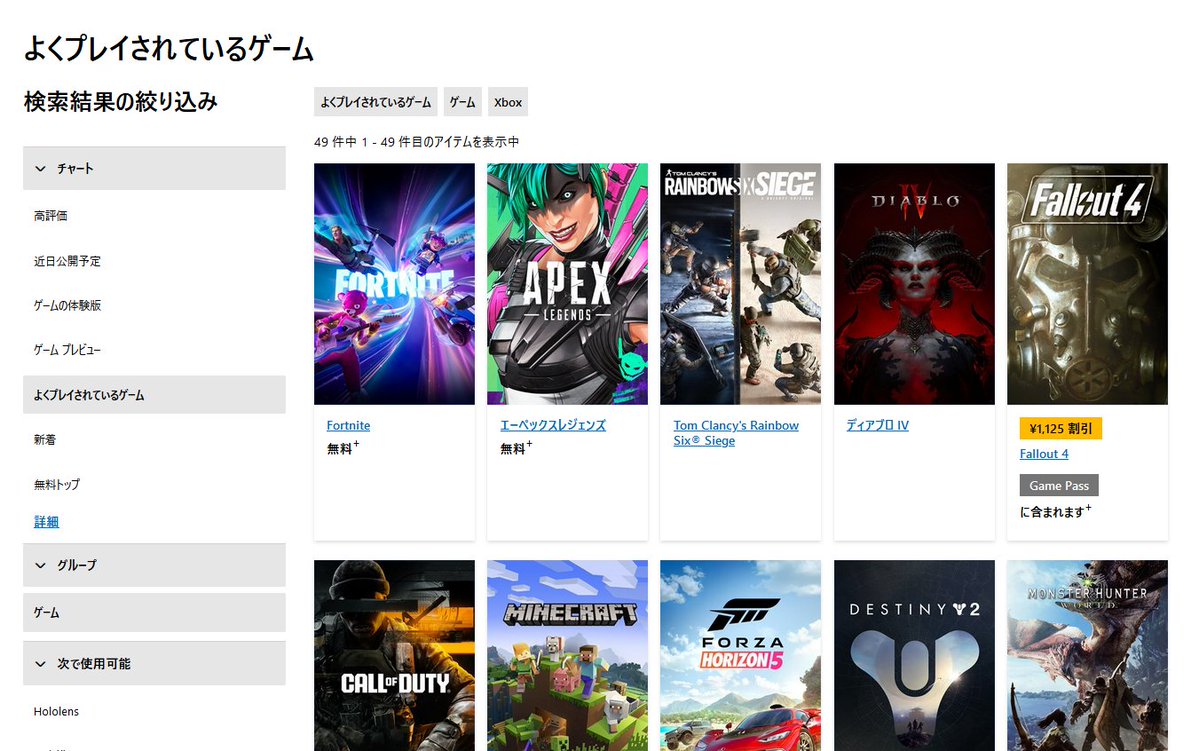Follow the ディアブロ IV title link
This screenshot has width=1199, height=751.
pyautogui.click(x=877, y=425)
